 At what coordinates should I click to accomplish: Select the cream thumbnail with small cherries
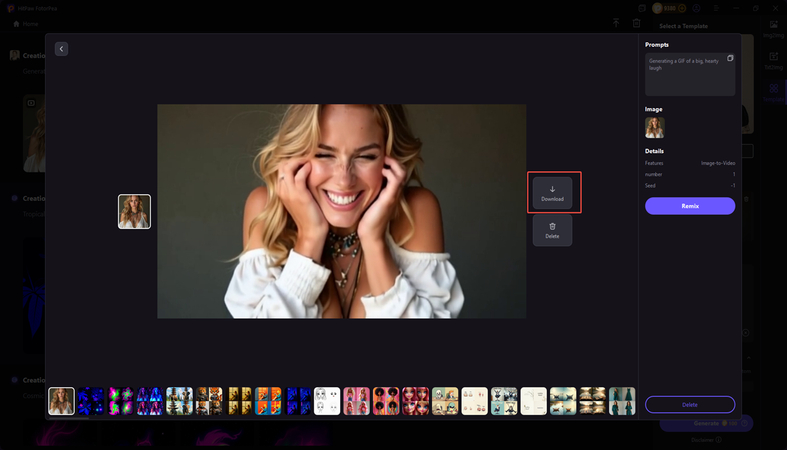(475, 401)
